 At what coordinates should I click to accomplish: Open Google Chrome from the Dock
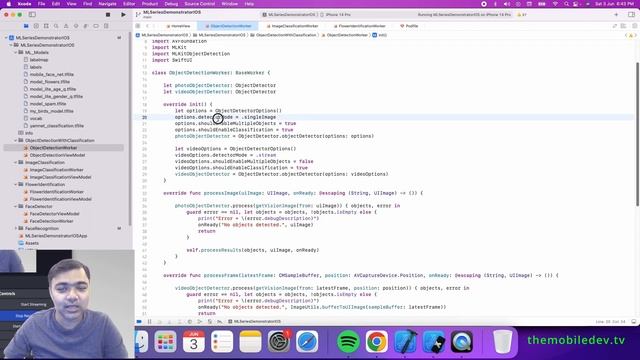tap(377, 342)
